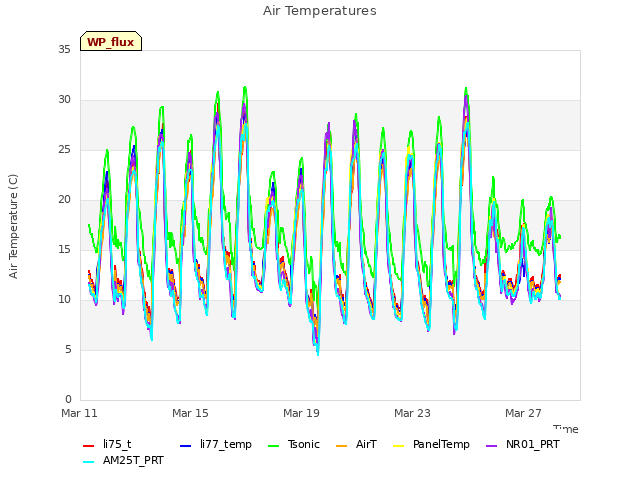
Task: Click the WP_flux label box
Action: point(111,41)
